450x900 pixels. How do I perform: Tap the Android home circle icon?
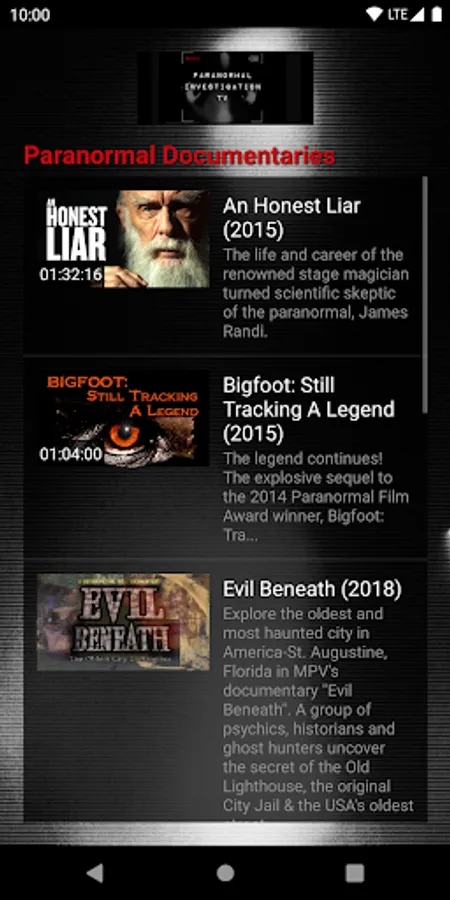pyautogui.click(x=225, y=873)
